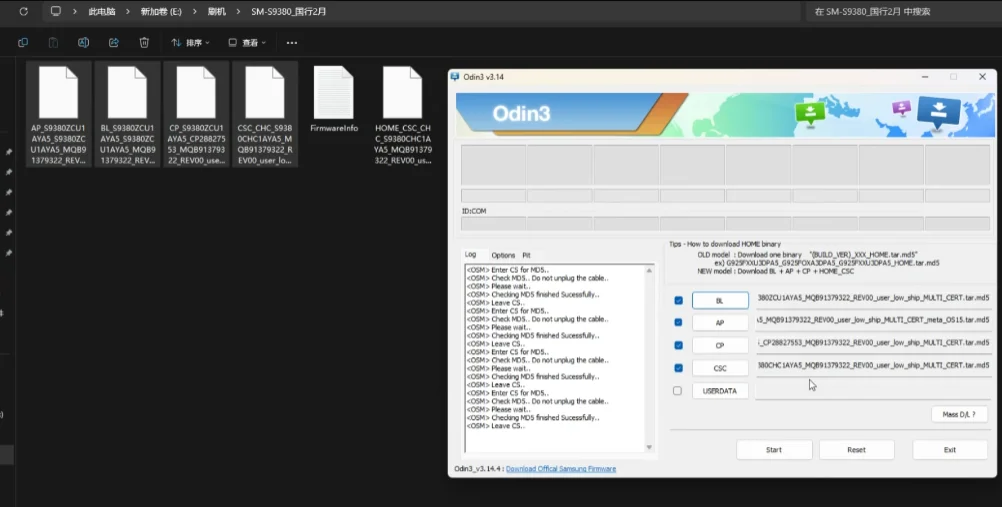1002x507 pixels.
Task: Expand the chevron after 此电脑
Action: pyautogui.click(x=127, y=12)
